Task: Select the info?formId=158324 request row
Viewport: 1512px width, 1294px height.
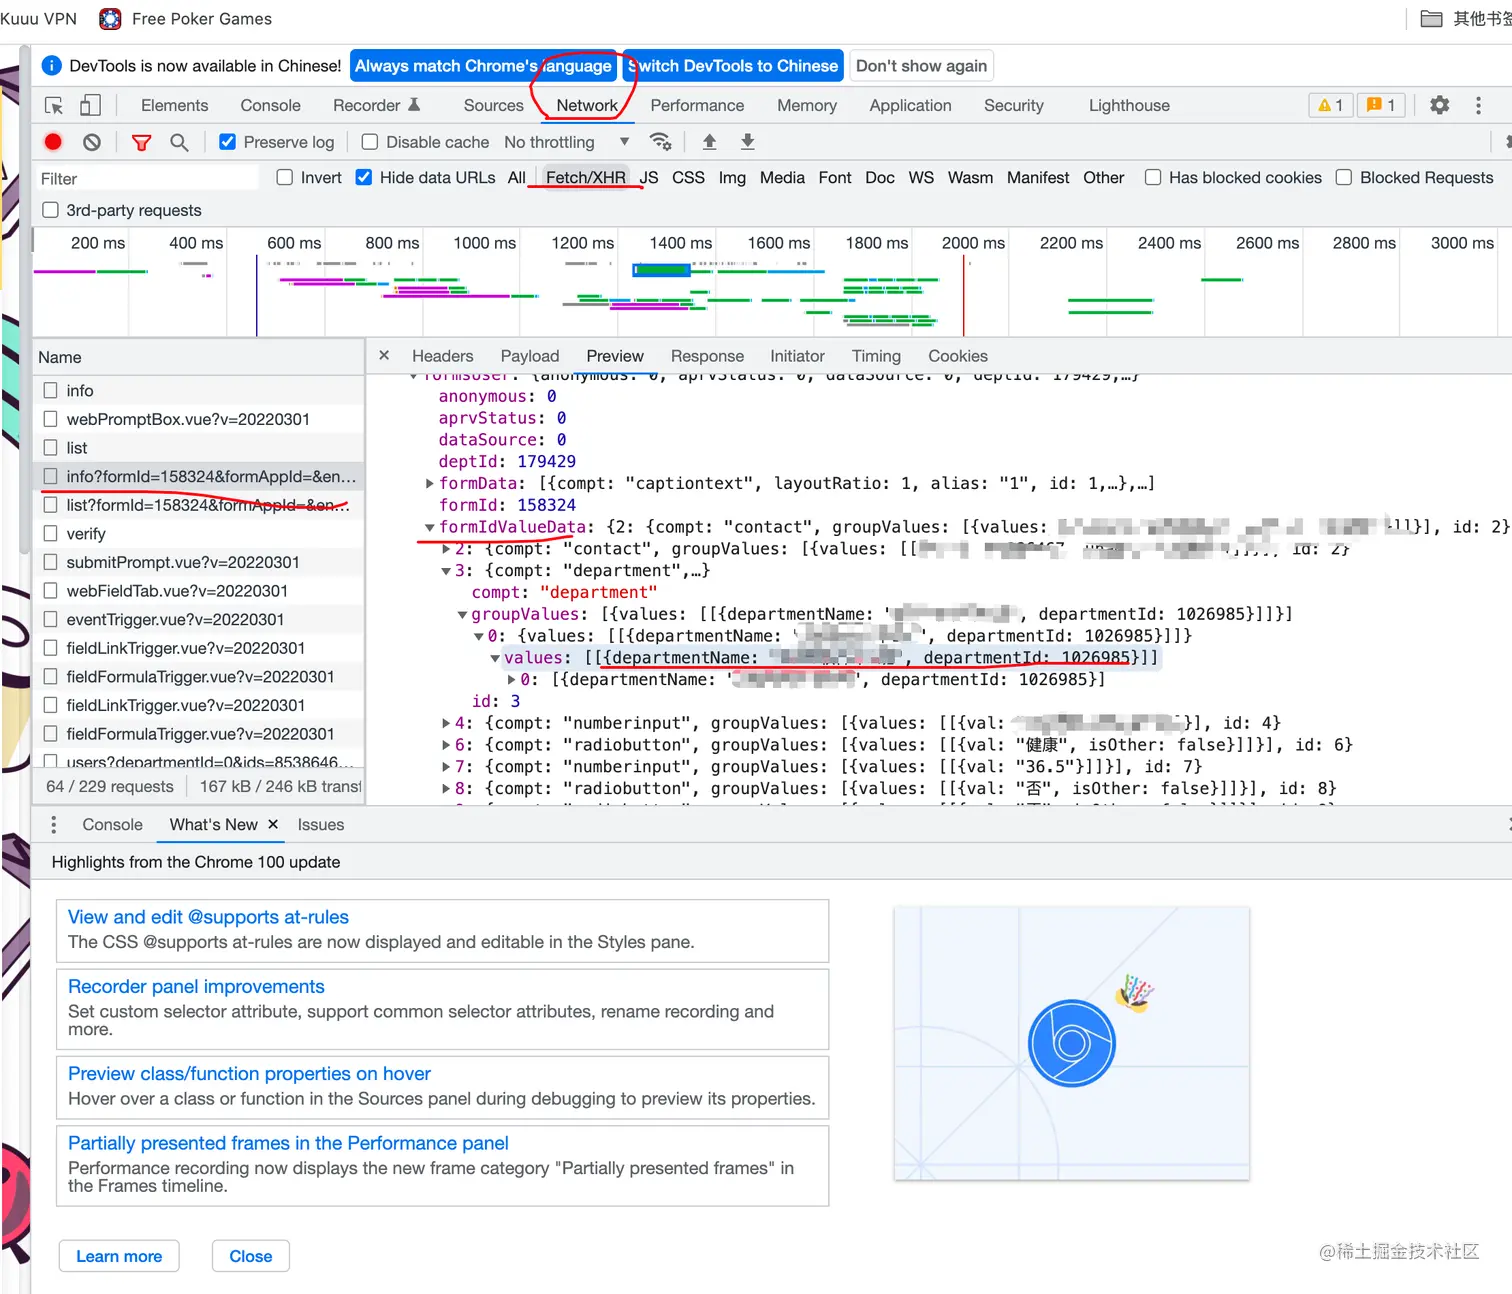Action: click(198, 476)
